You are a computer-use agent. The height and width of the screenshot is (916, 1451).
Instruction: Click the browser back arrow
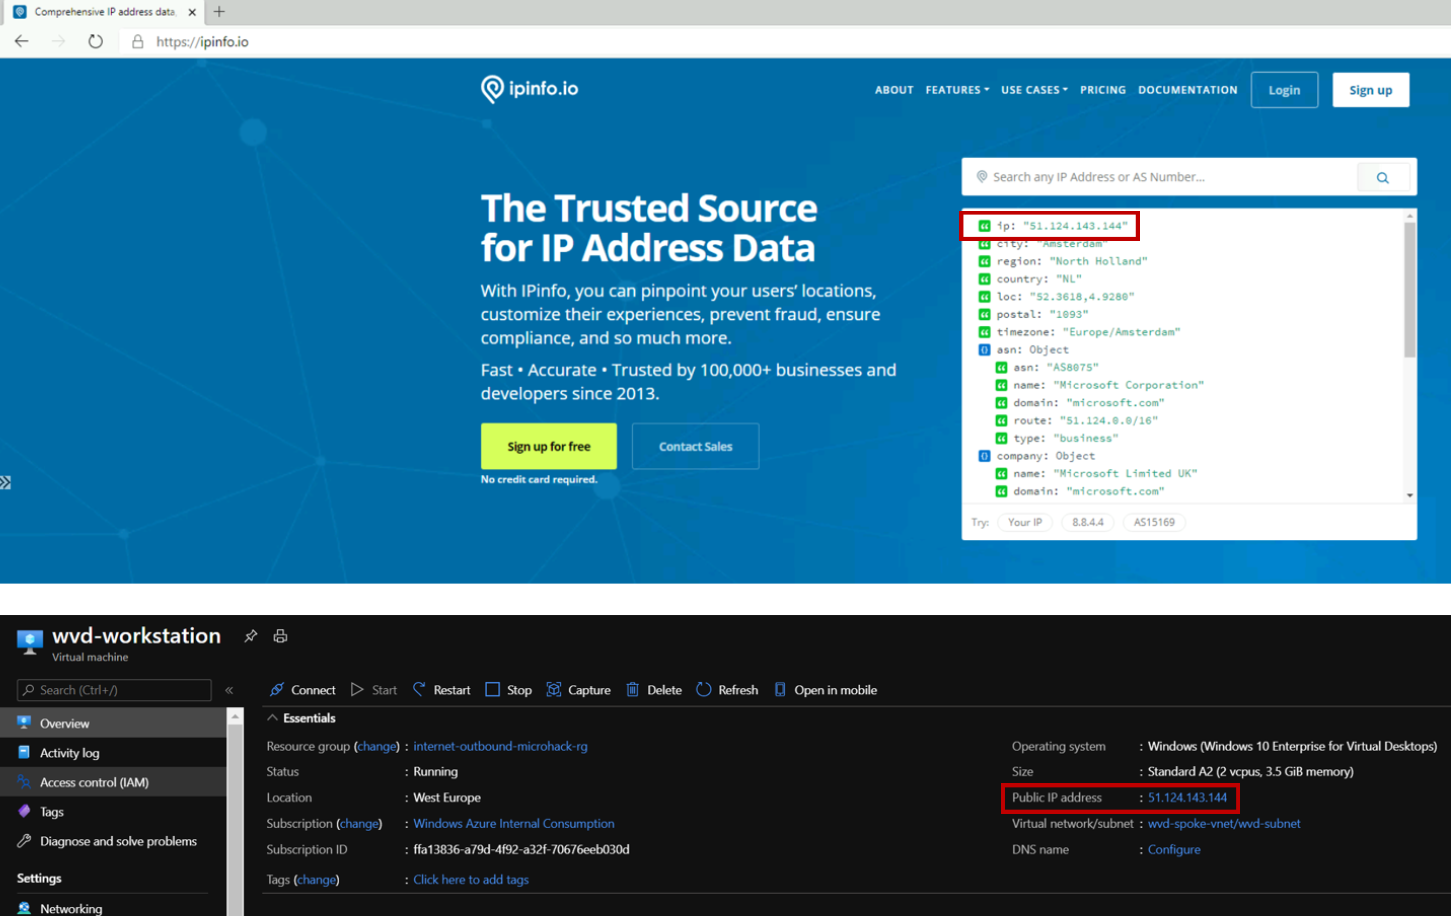point(21,41)
